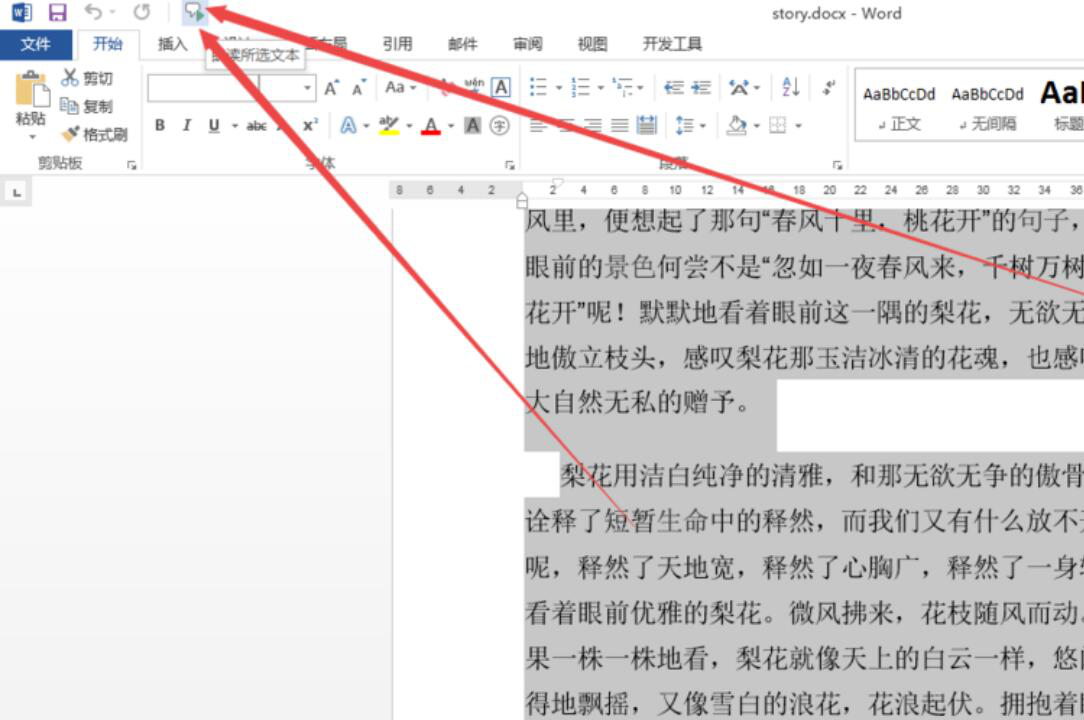
Task: Switch to the 视图 (View) tab
Action: [x=592, y=44]
